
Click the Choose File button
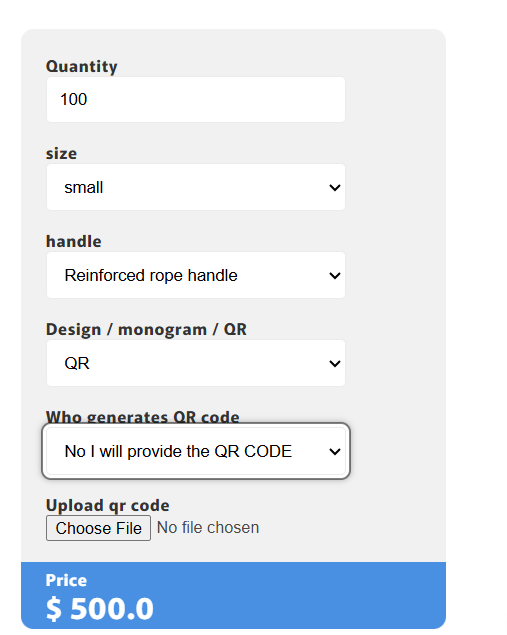pos(98,528)
